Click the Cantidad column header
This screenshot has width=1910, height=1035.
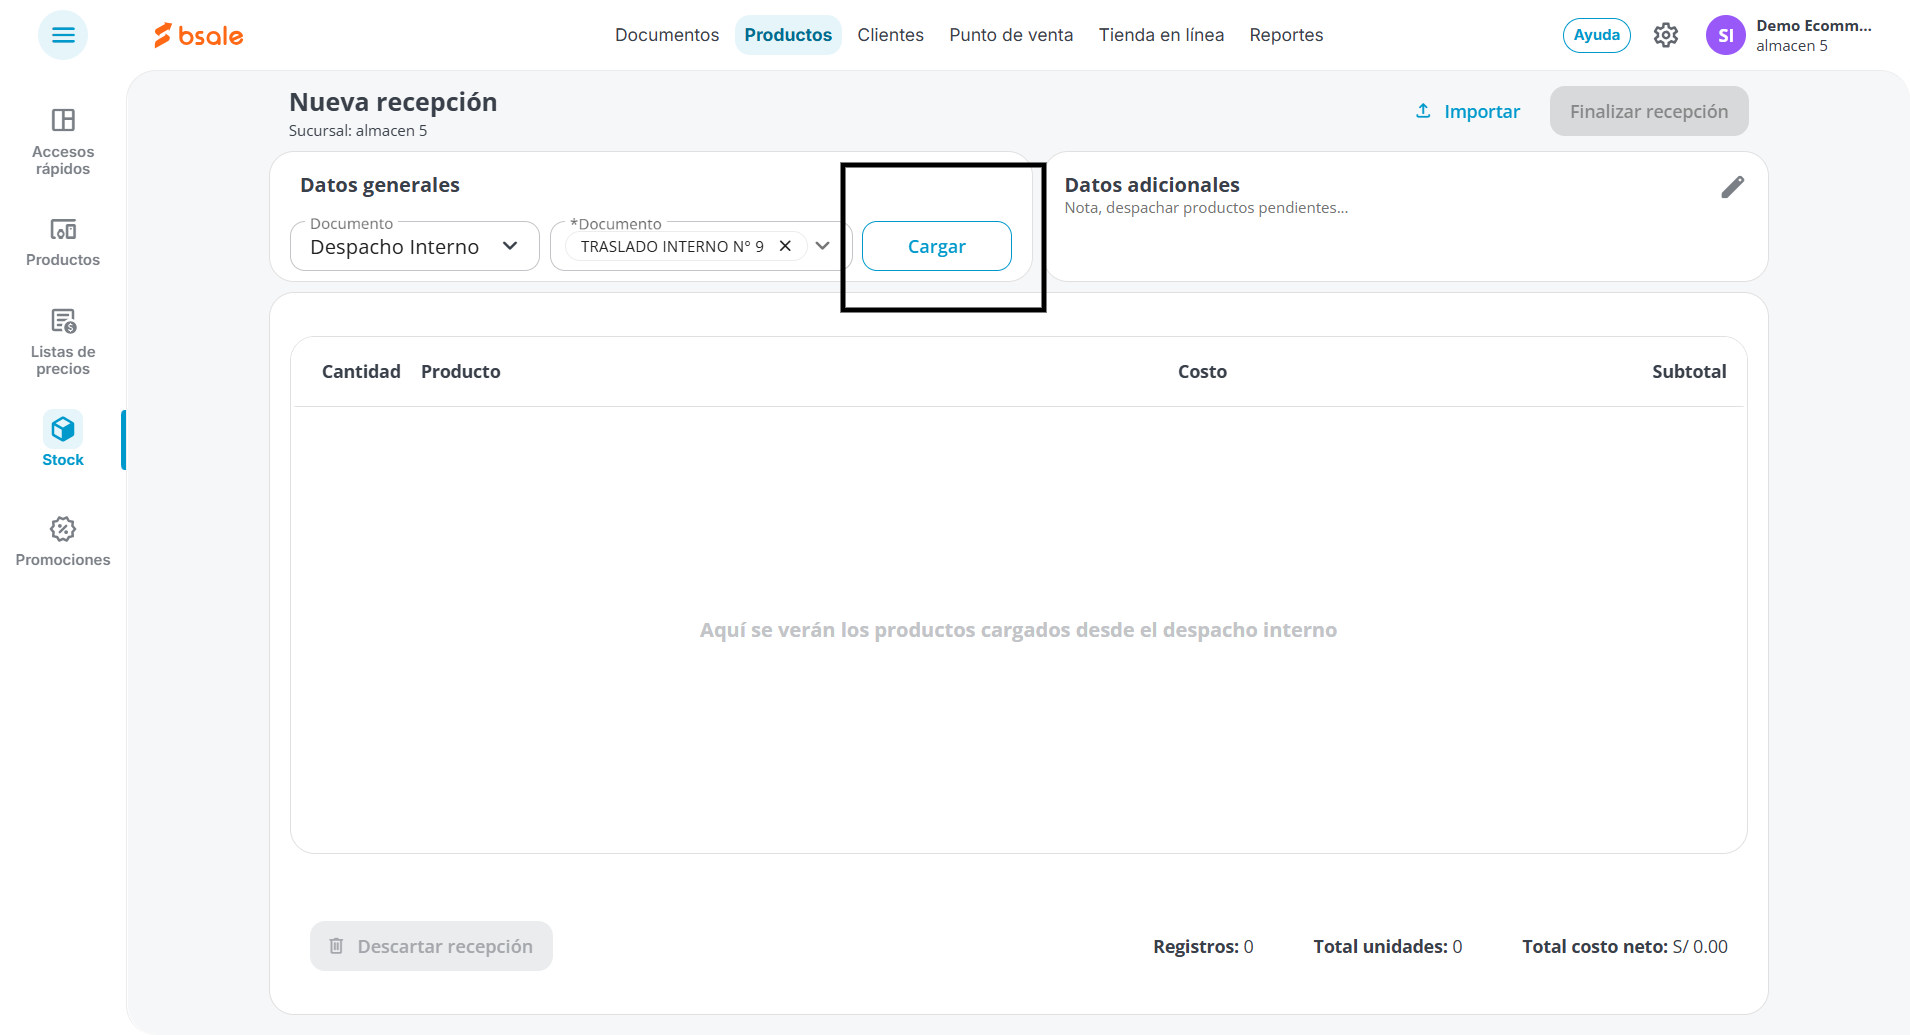(361, 372)
